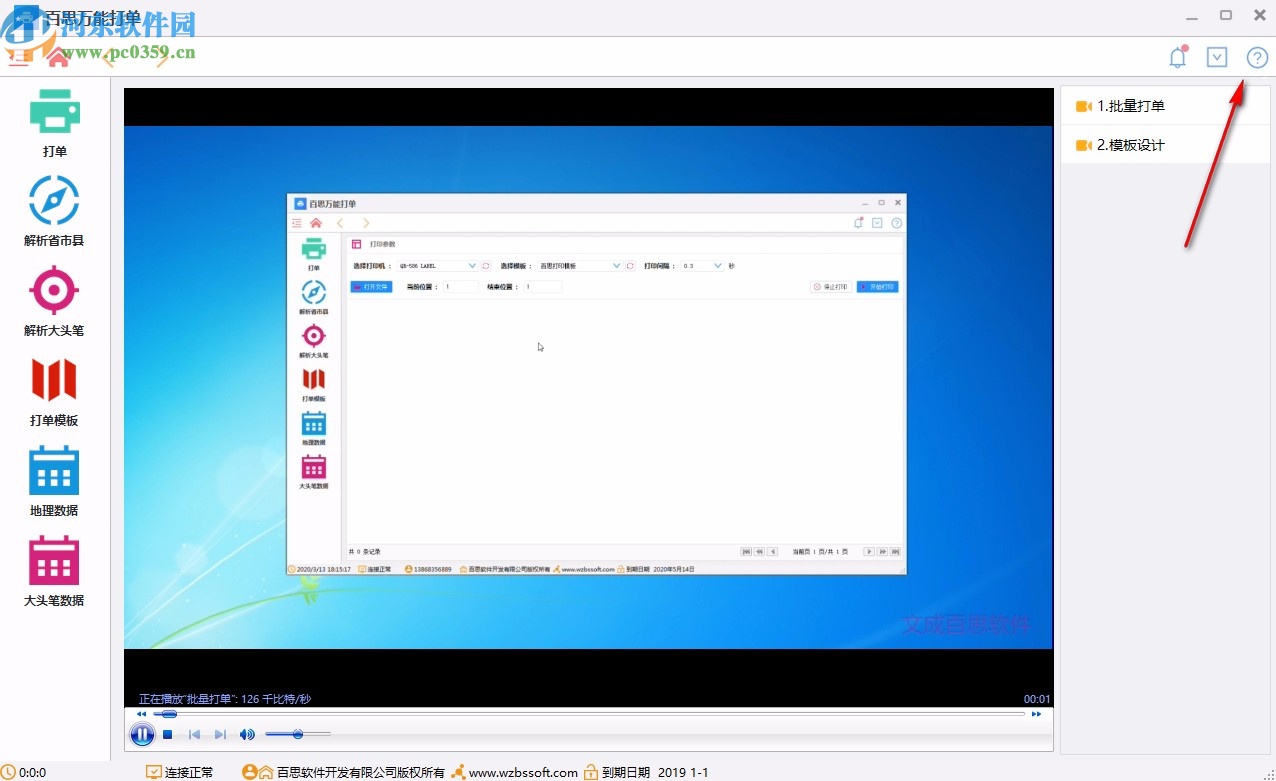Click the 00:01 elapsed time display
This screenshot has width=1276, height=781.
[1037, 699]
